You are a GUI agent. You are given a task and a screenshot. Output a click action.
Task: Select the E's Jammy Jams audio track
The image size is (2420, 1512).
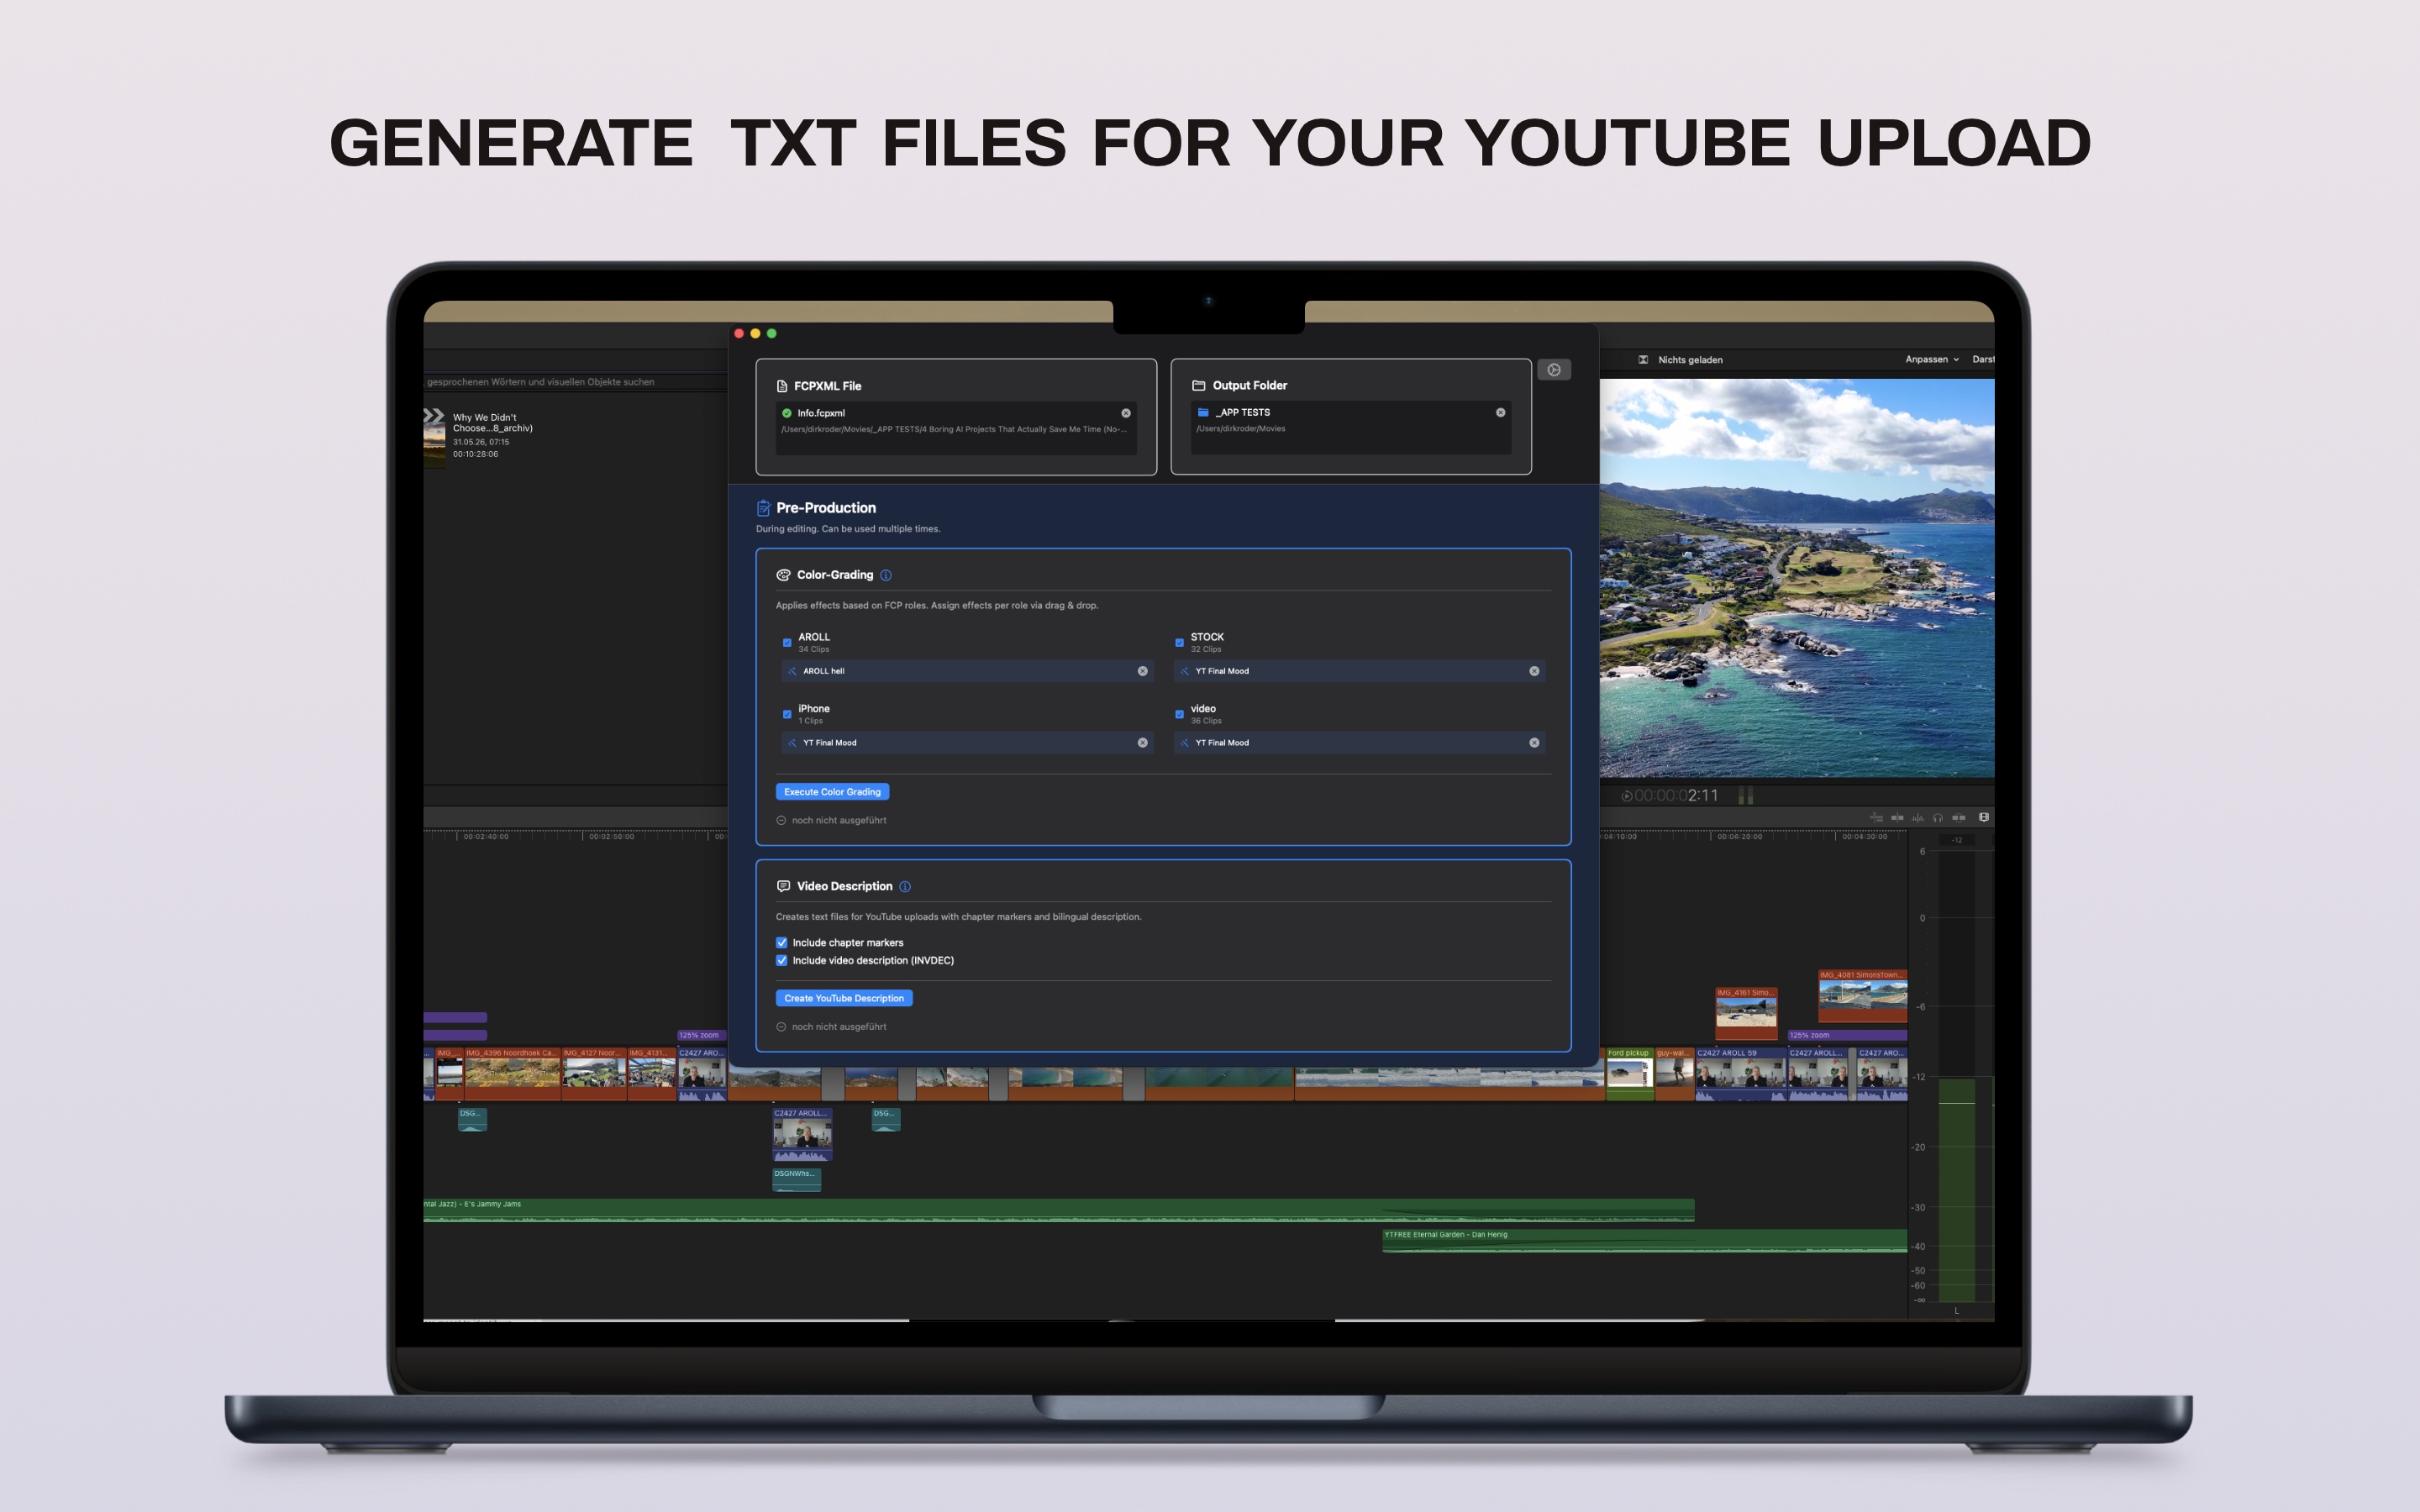[x=1058, y=1210]
